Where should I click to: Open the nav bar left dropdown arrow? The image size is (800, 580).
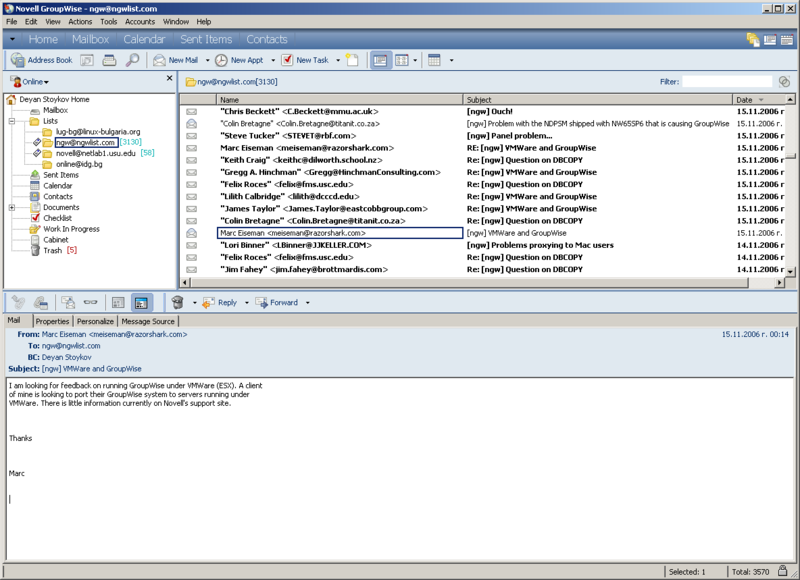(12, 39)
